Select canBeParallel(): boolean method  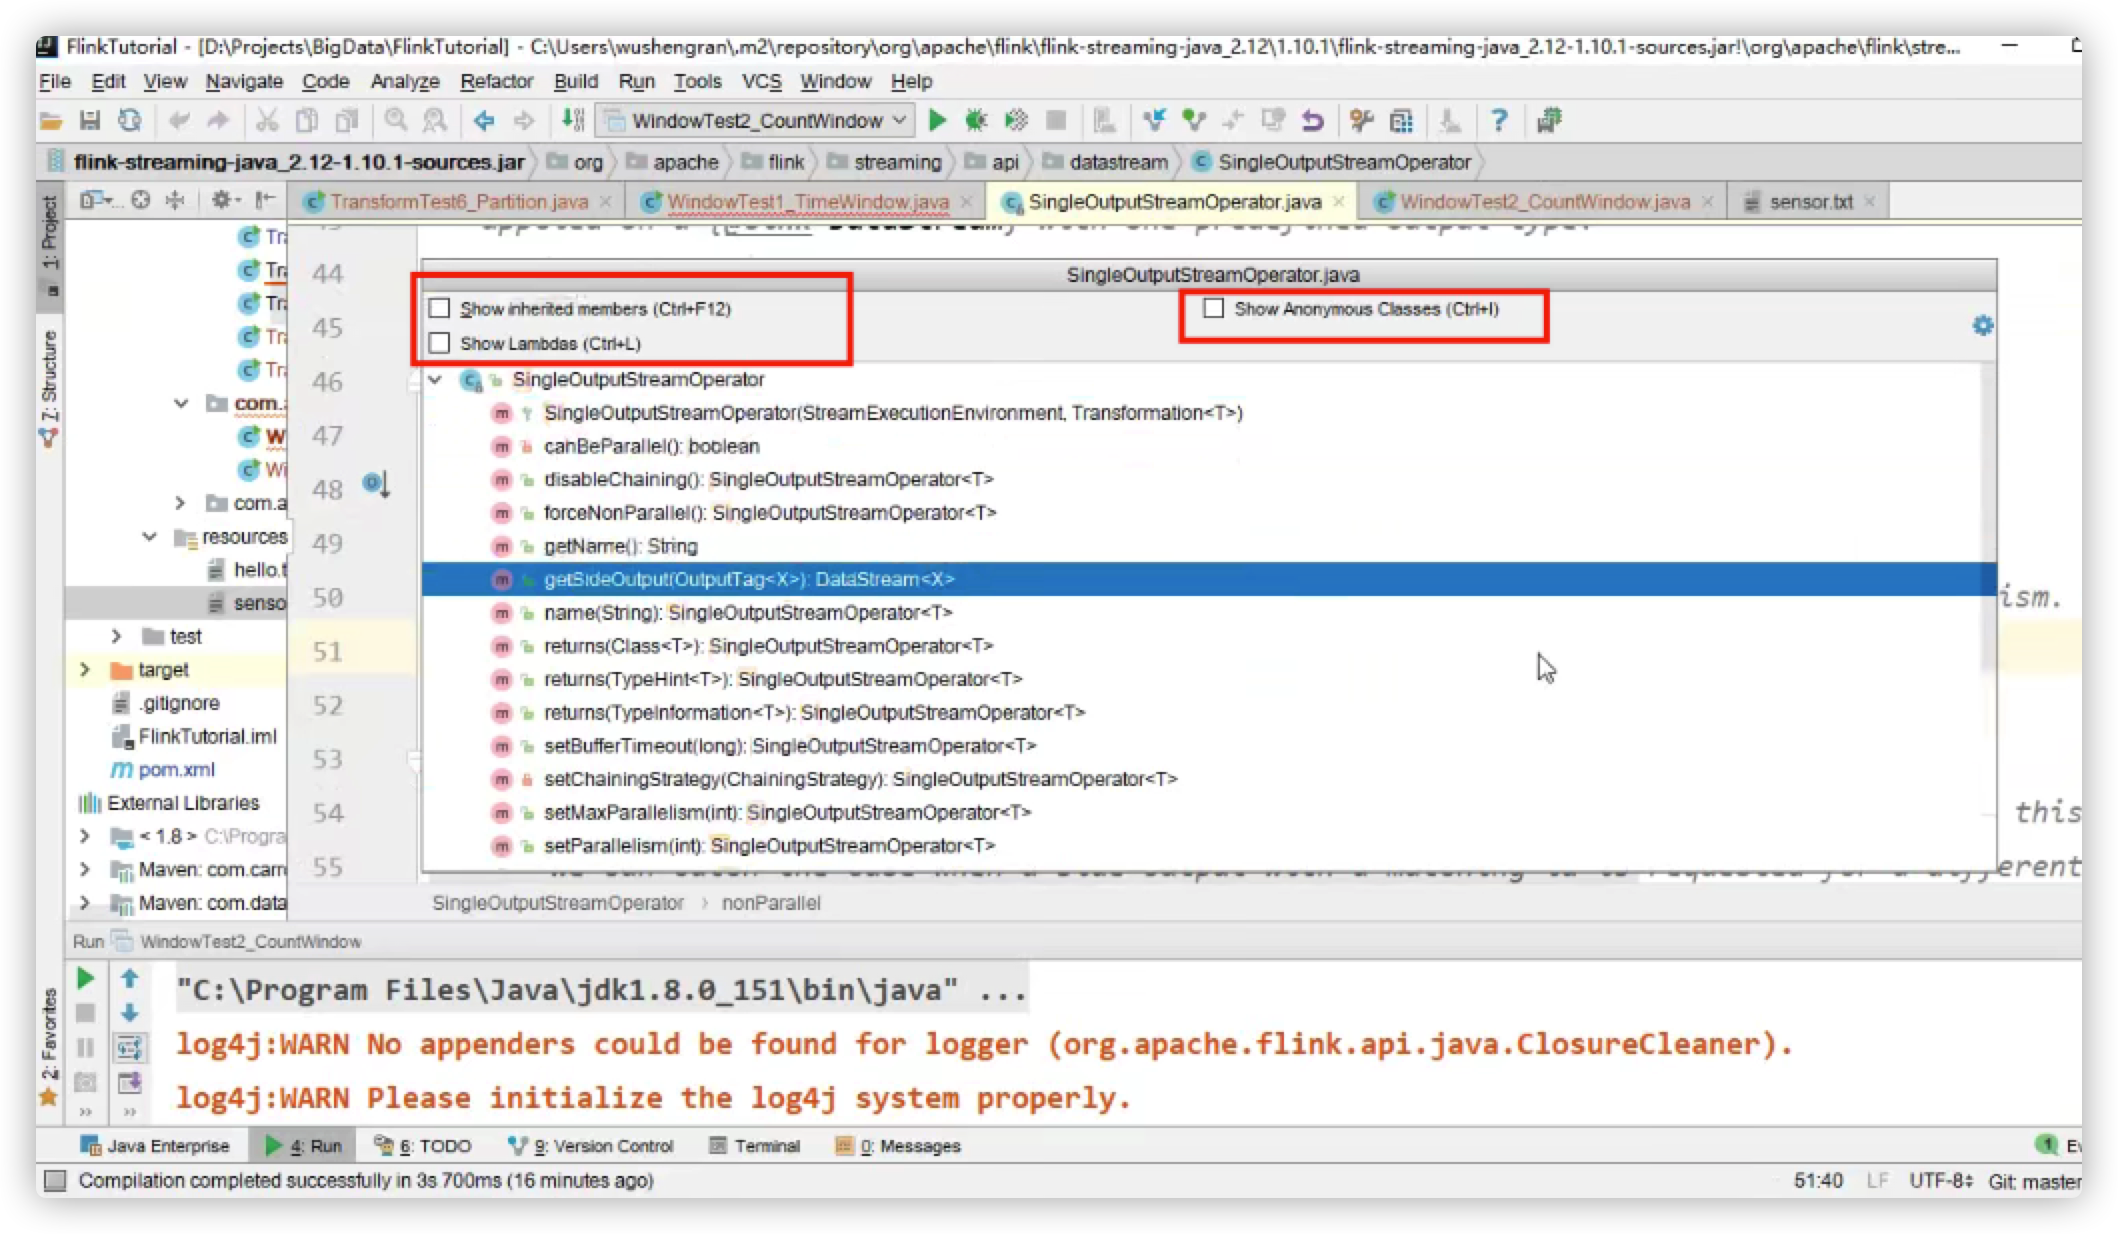click(x=1200, y=446)
